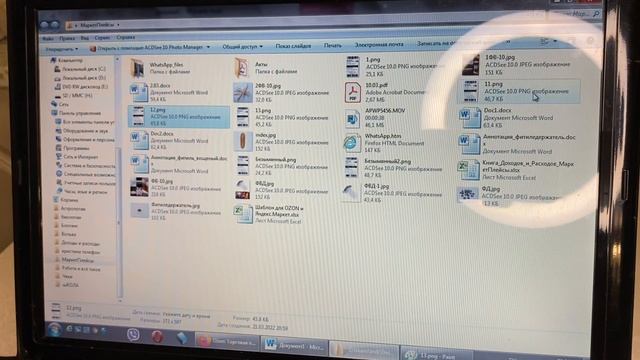Click Укажите дату и время in details pane
640x360 pixels.
point(186,315)
